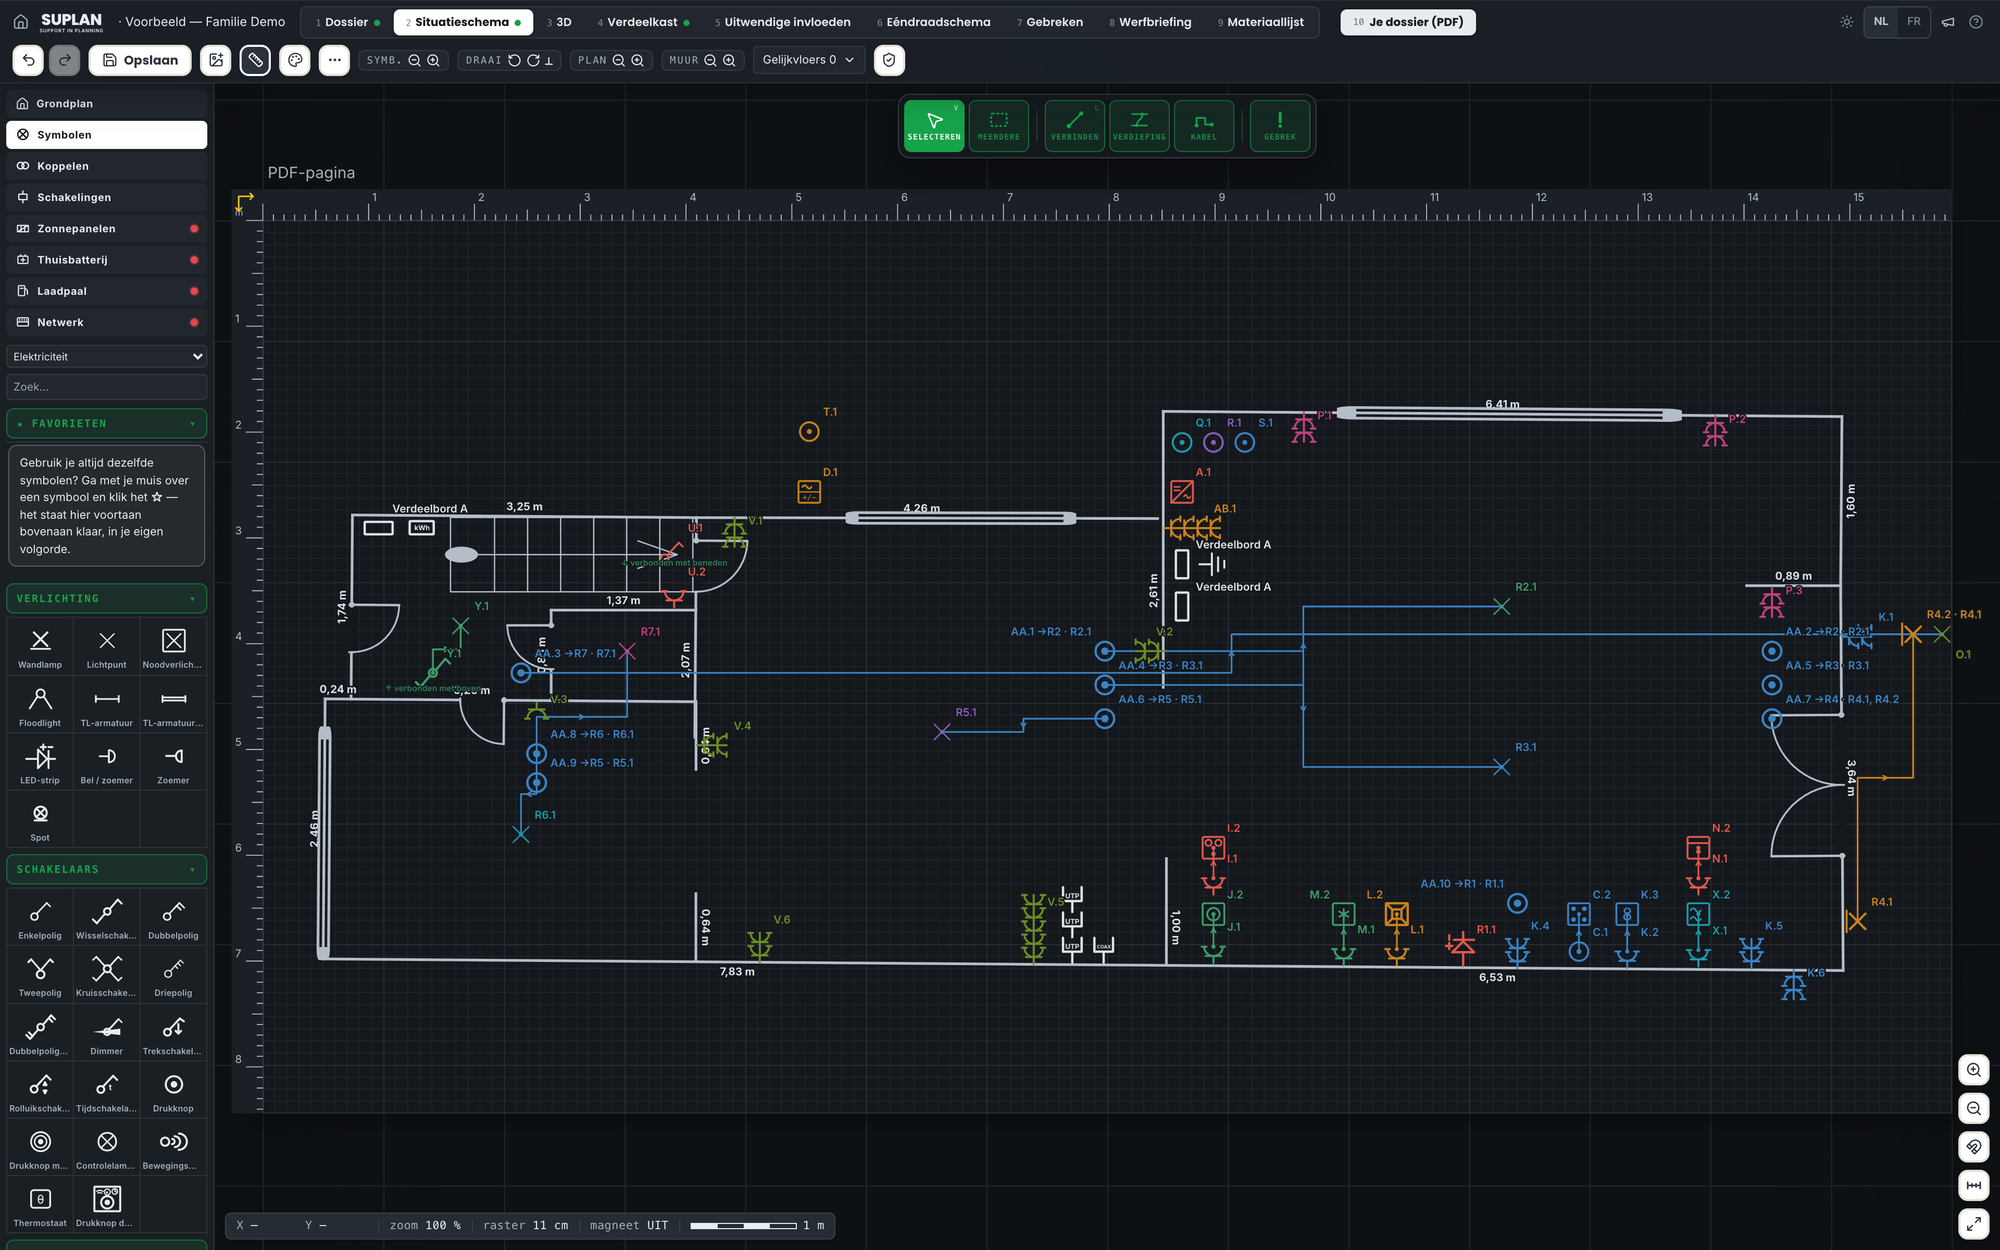Pick the Bel / zoemer symbol
This screenshot has width=2000, height=1250.
point(107,763)
